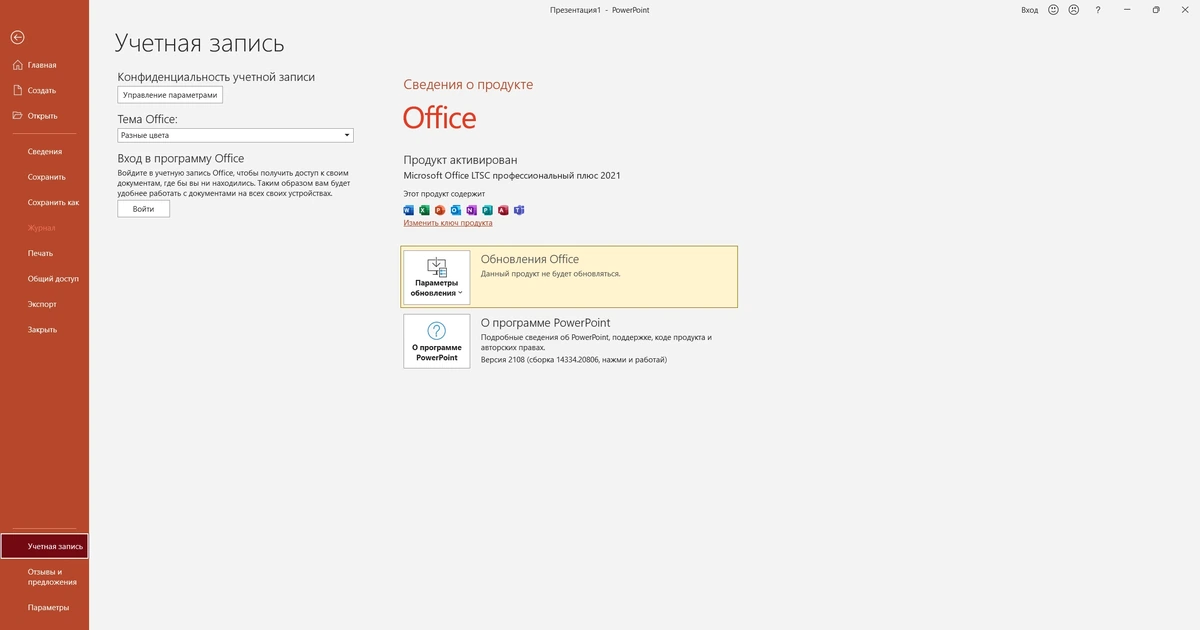Click the Главная home icon
The height and width of the screenshot is (630, 1200).
(x=17, y=65)
